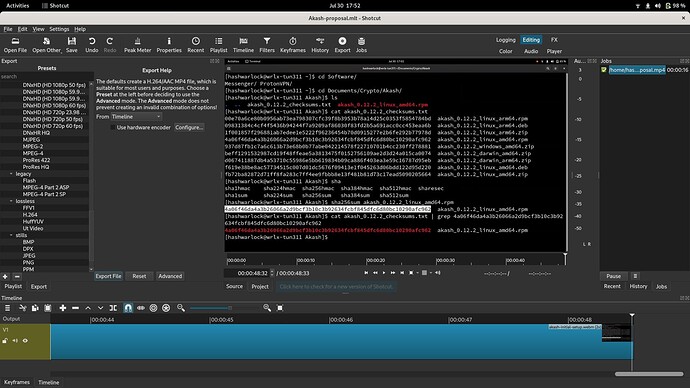Viewport: 690px width, 388px height.
Task: Click Configure hardware encoder button
Action: point(189,128)
